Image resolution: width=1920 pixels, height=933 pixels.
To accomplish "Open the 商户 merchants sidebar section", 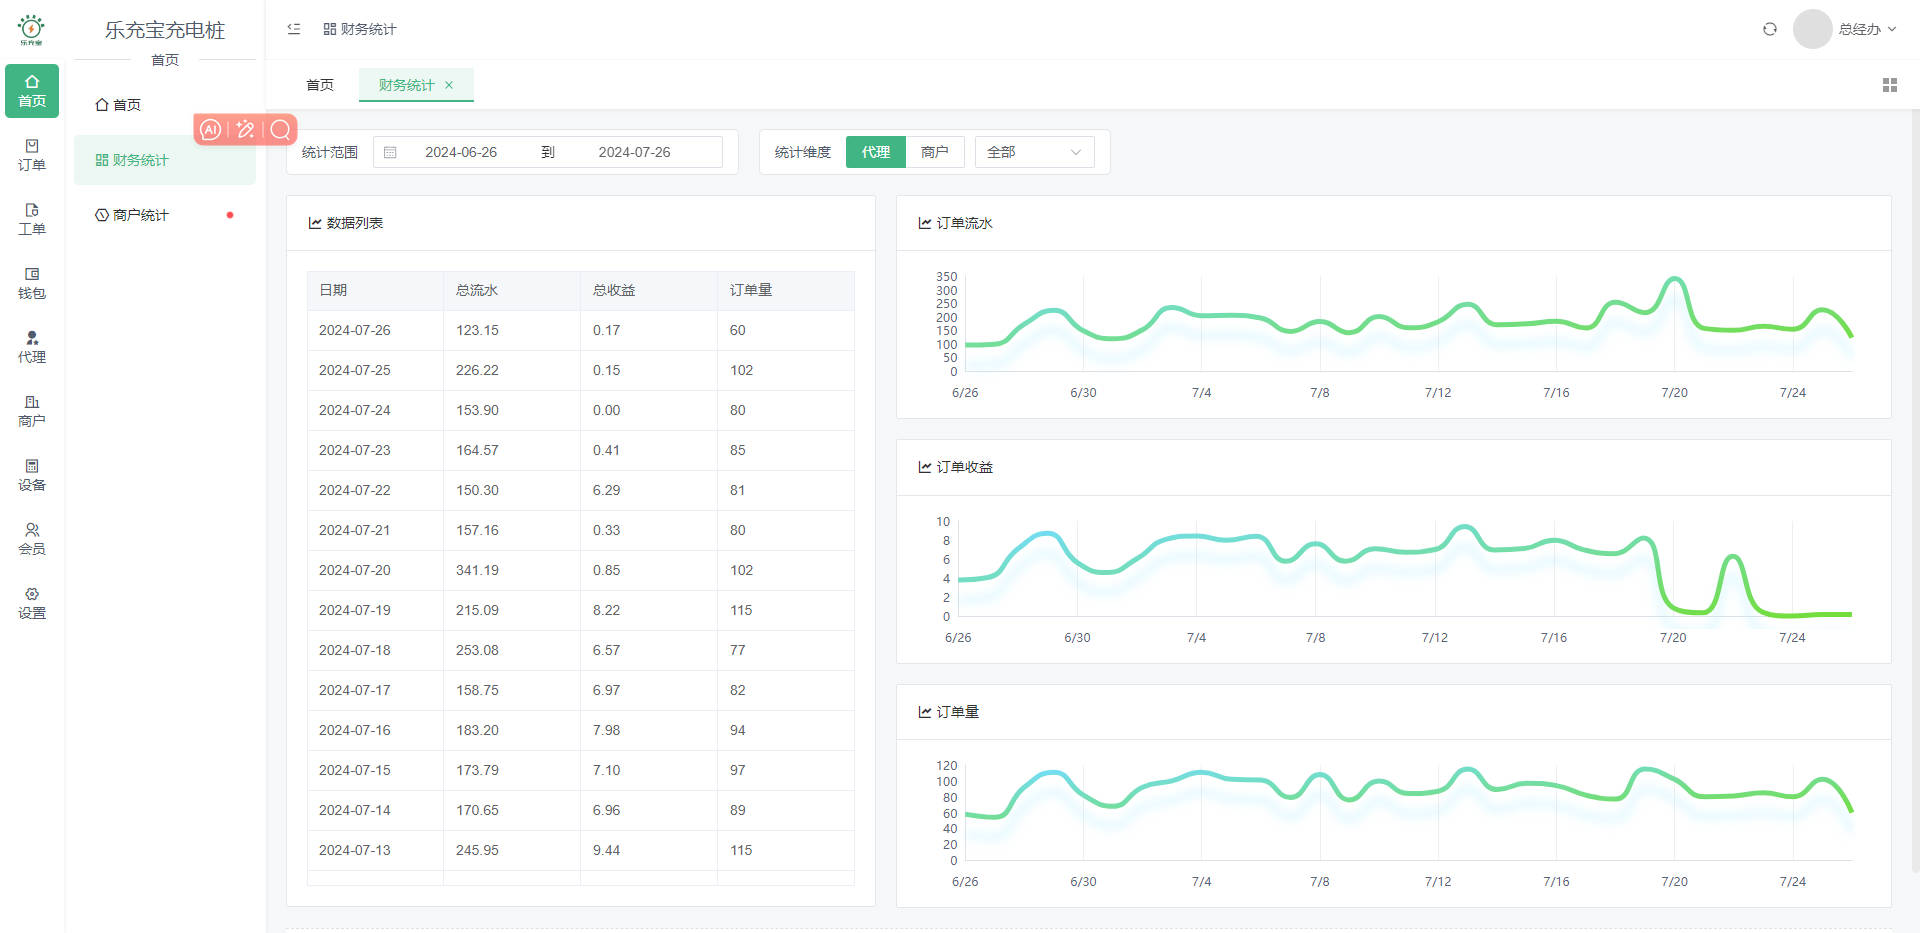I will 32,411.
